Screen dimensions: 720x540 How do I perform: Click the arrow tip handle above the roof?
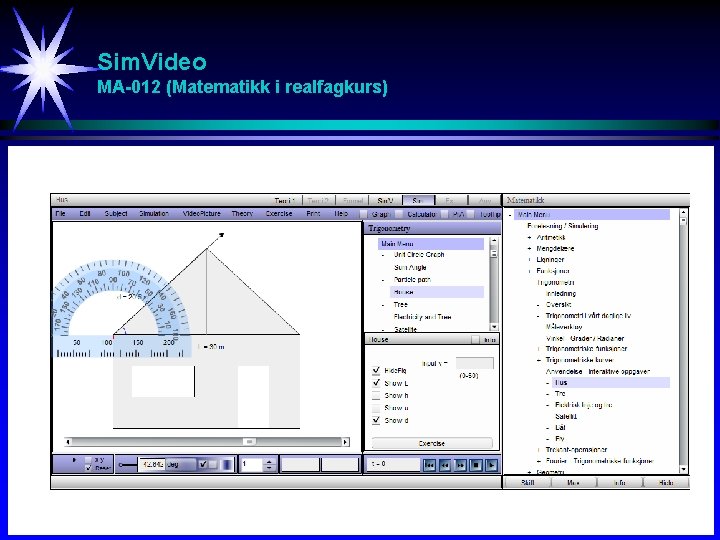click(x=221, y=235)
